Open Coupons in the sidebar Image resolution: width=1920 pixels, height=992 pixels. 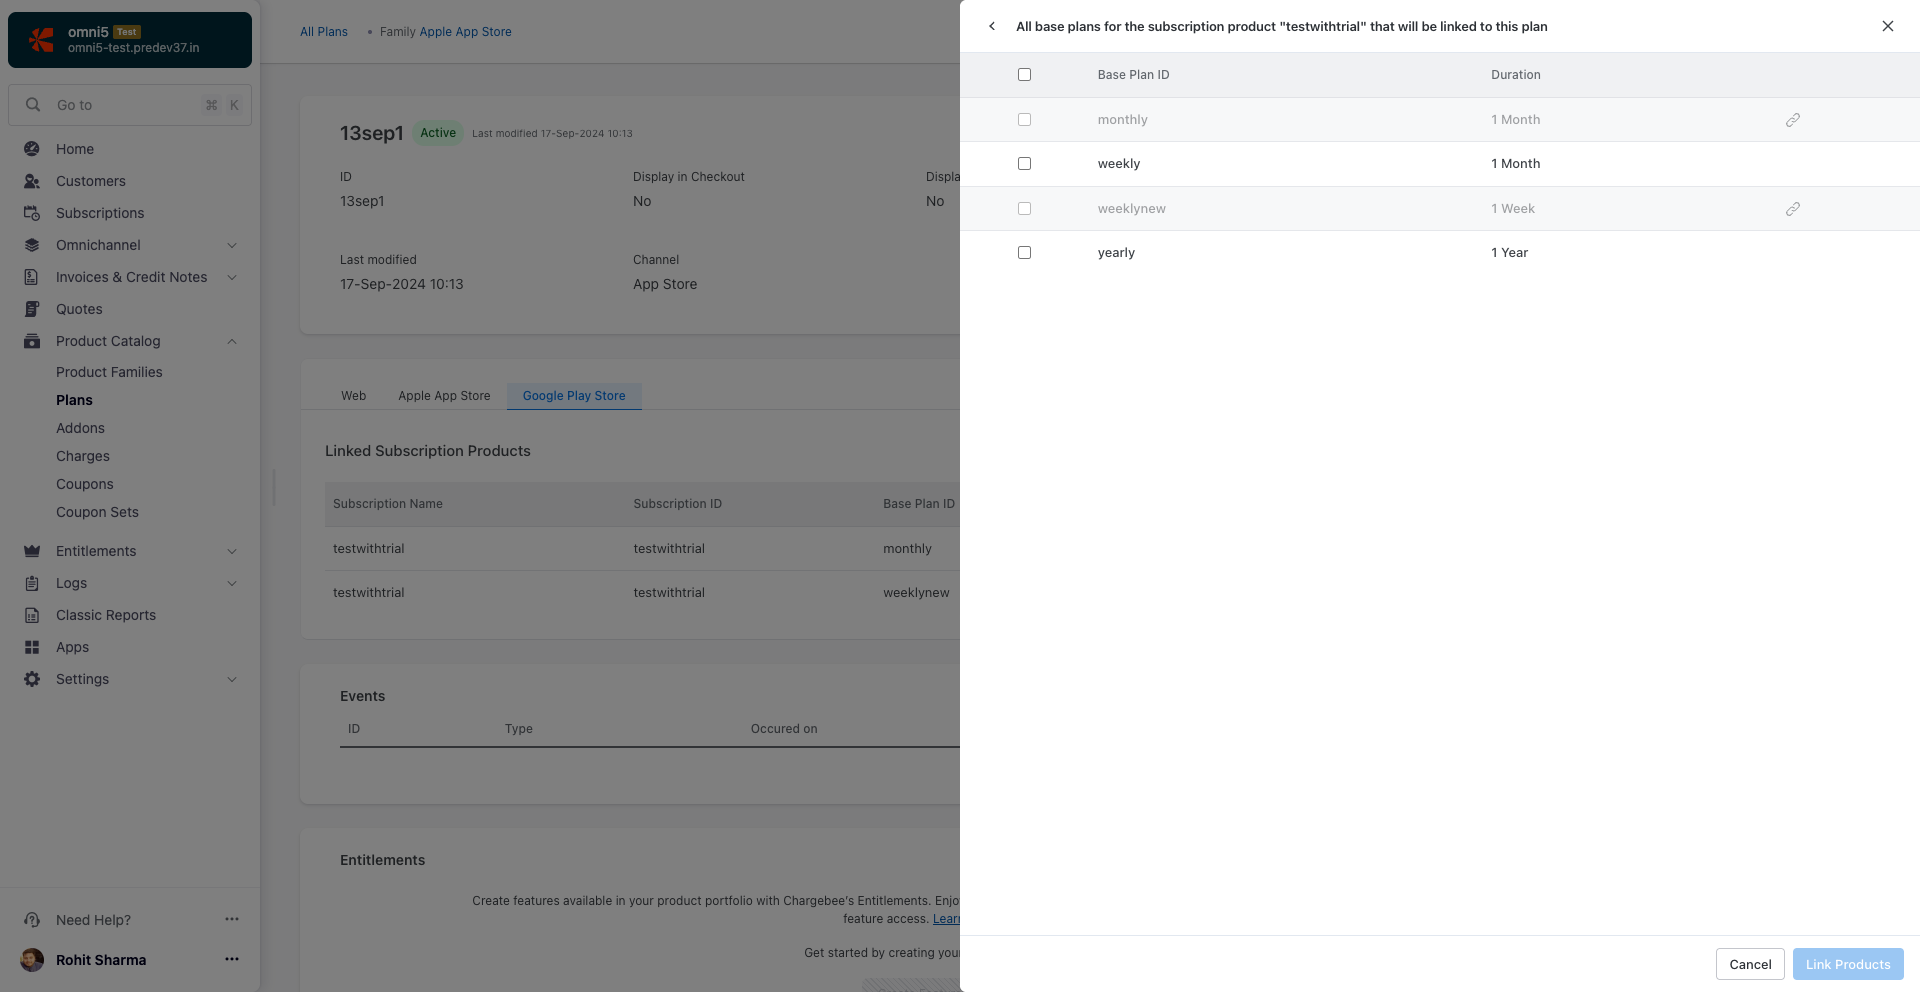click(85, 484)
